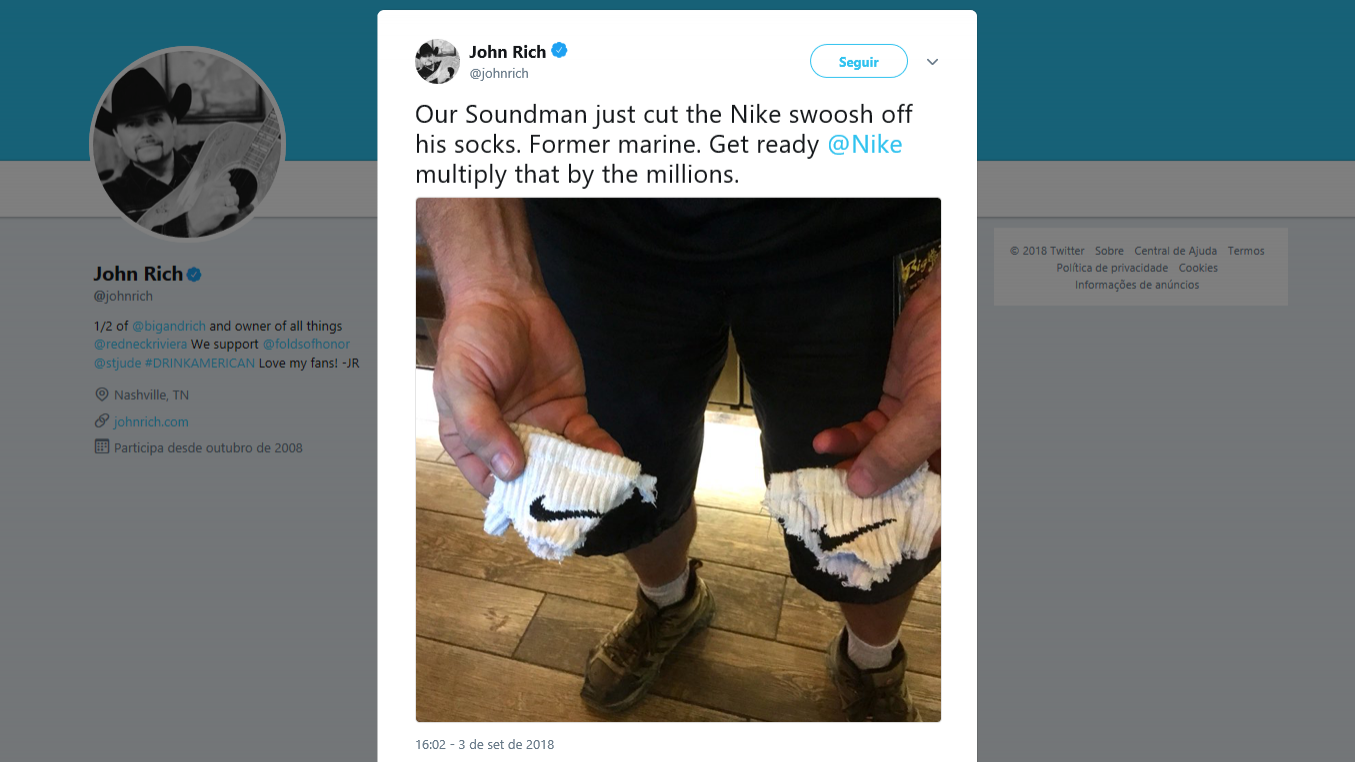This screenshot has width=1355, height=762.
Task: Click the link chain icon
Action: [x=102, y=421]
